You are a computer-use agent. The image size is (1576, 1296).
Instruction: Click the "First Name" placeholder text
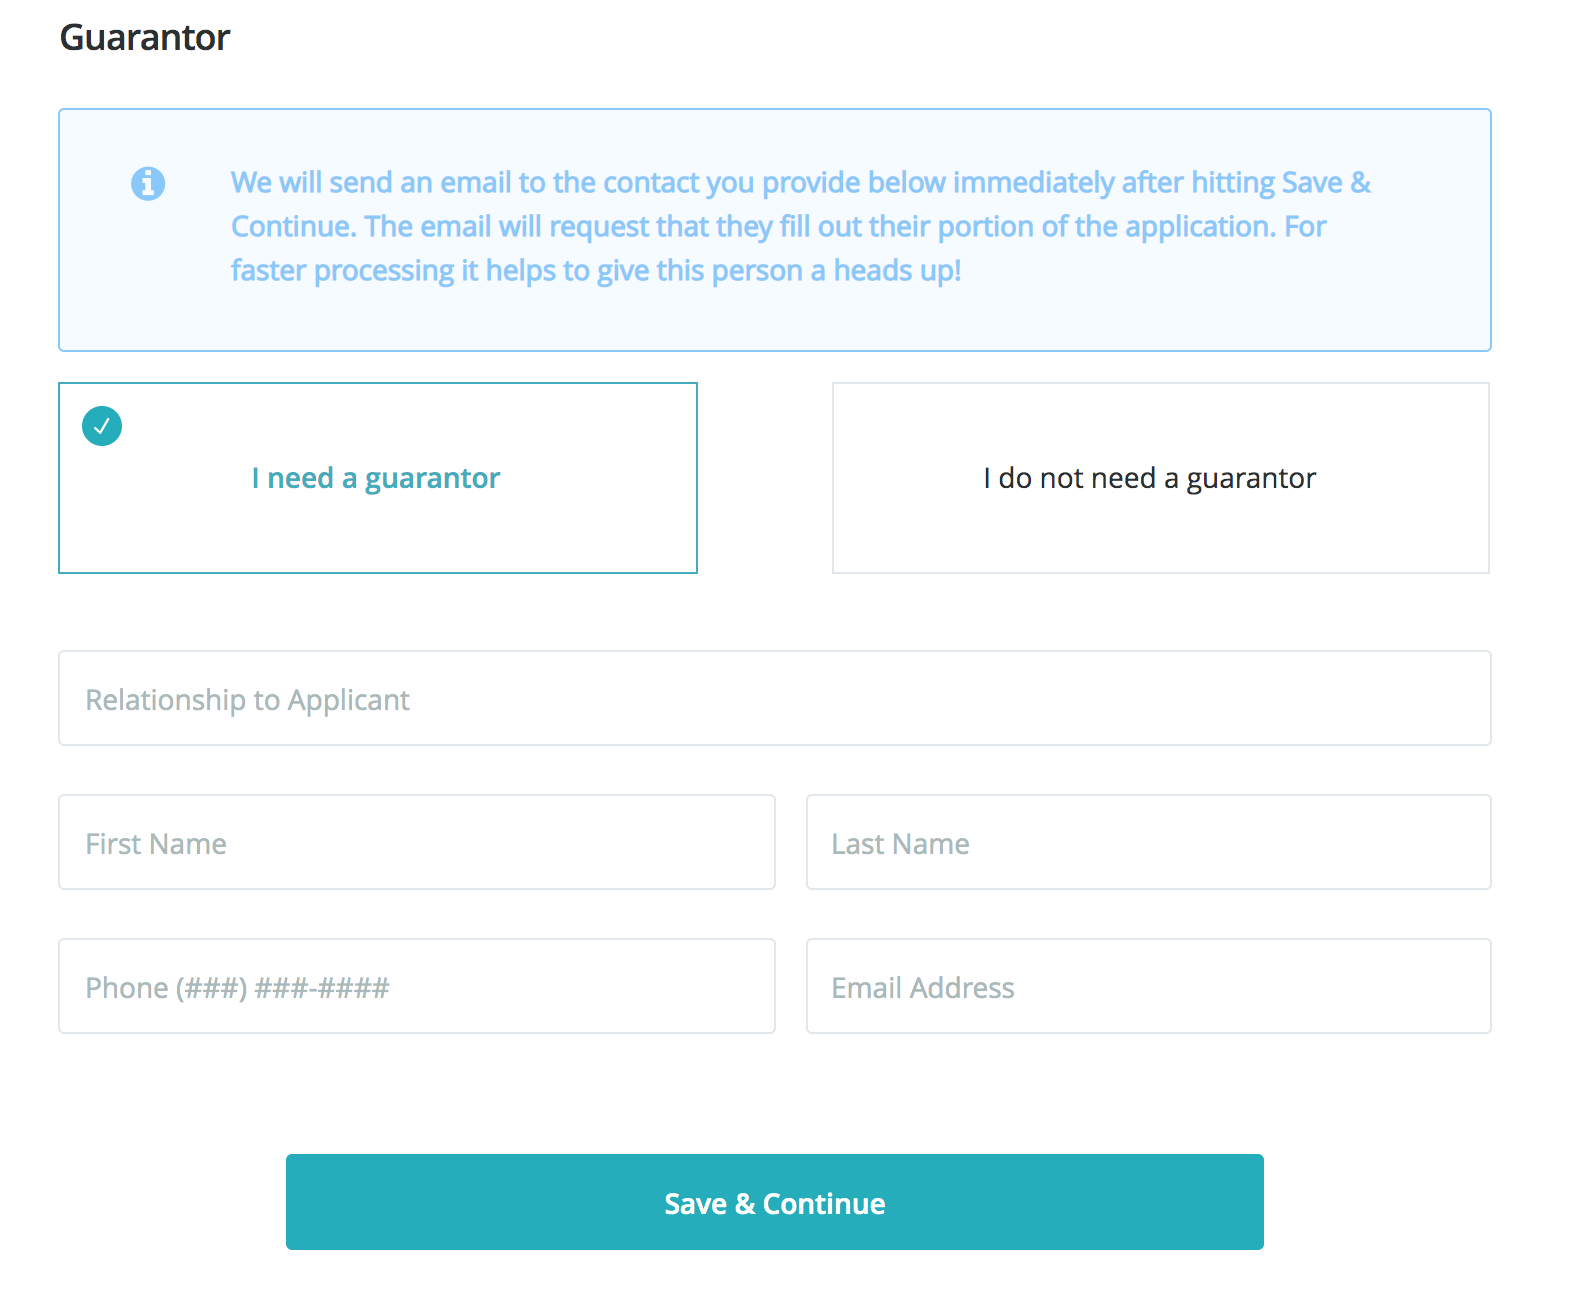156,844
